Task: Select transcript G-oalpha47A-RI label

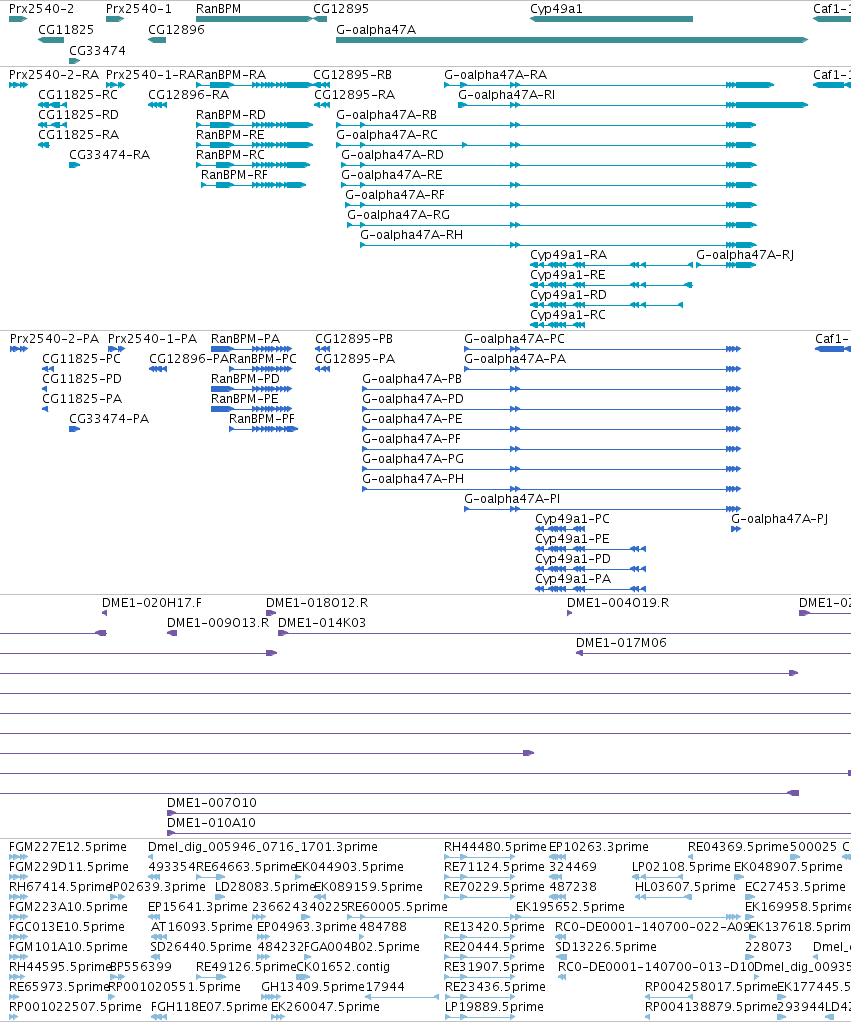Action: click(x=507, y=95)
